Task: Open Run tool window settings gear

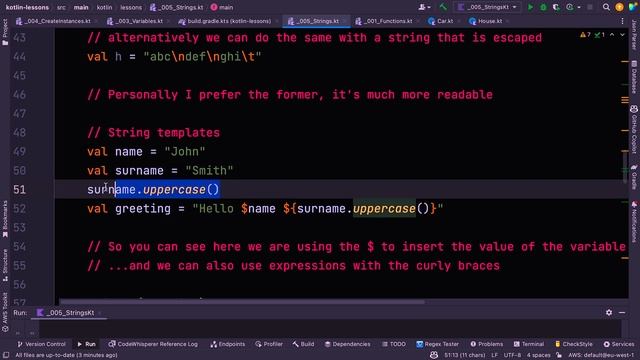Action: [x=609, y=312]
